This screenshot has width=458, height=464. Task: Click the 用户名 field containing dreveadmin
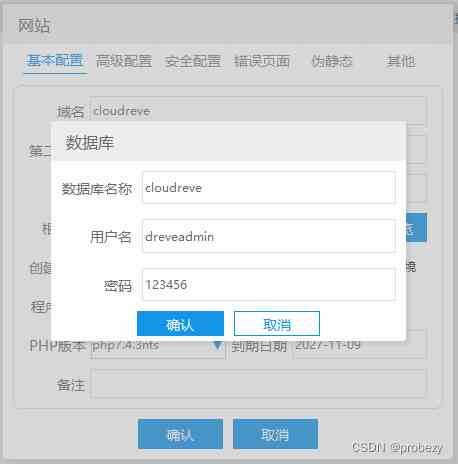[x=269, y=236]
